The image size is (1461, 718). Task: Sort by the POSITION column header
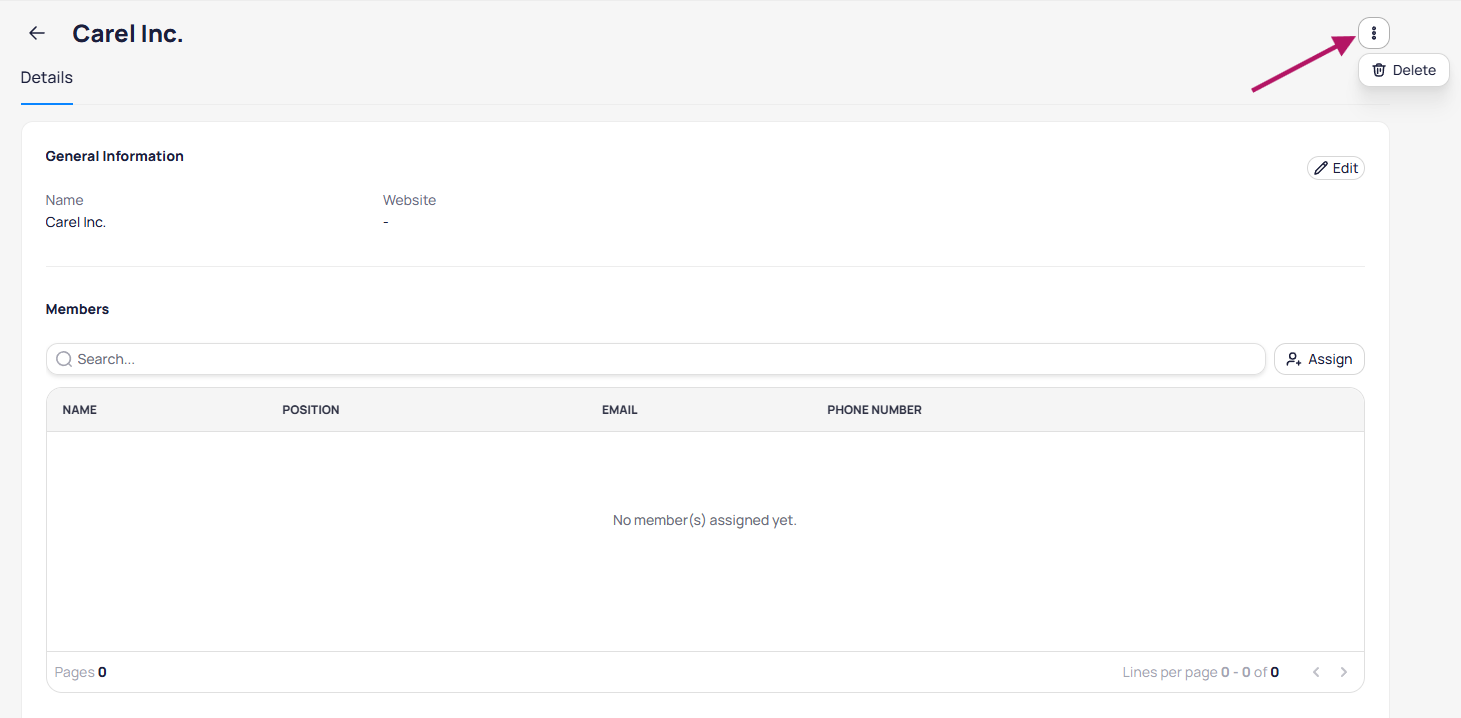[310, 410]
